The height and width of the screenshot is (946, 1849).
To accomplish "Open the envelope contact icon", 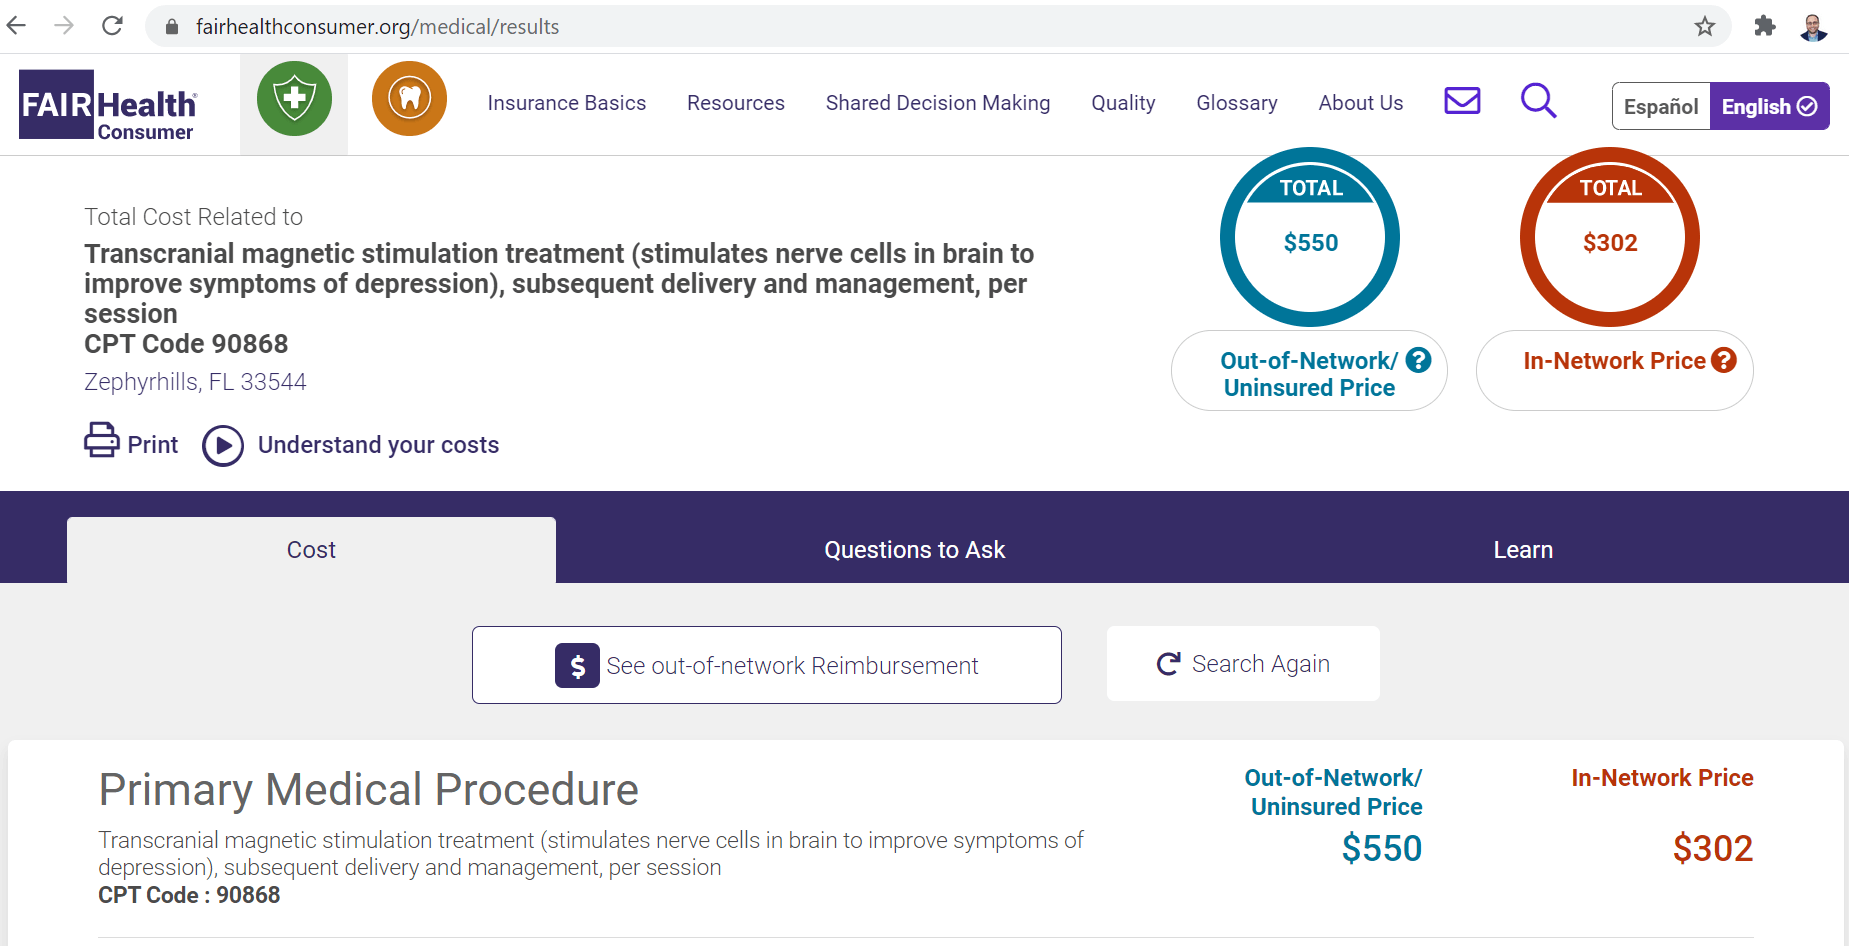I will pos(1462,101).
